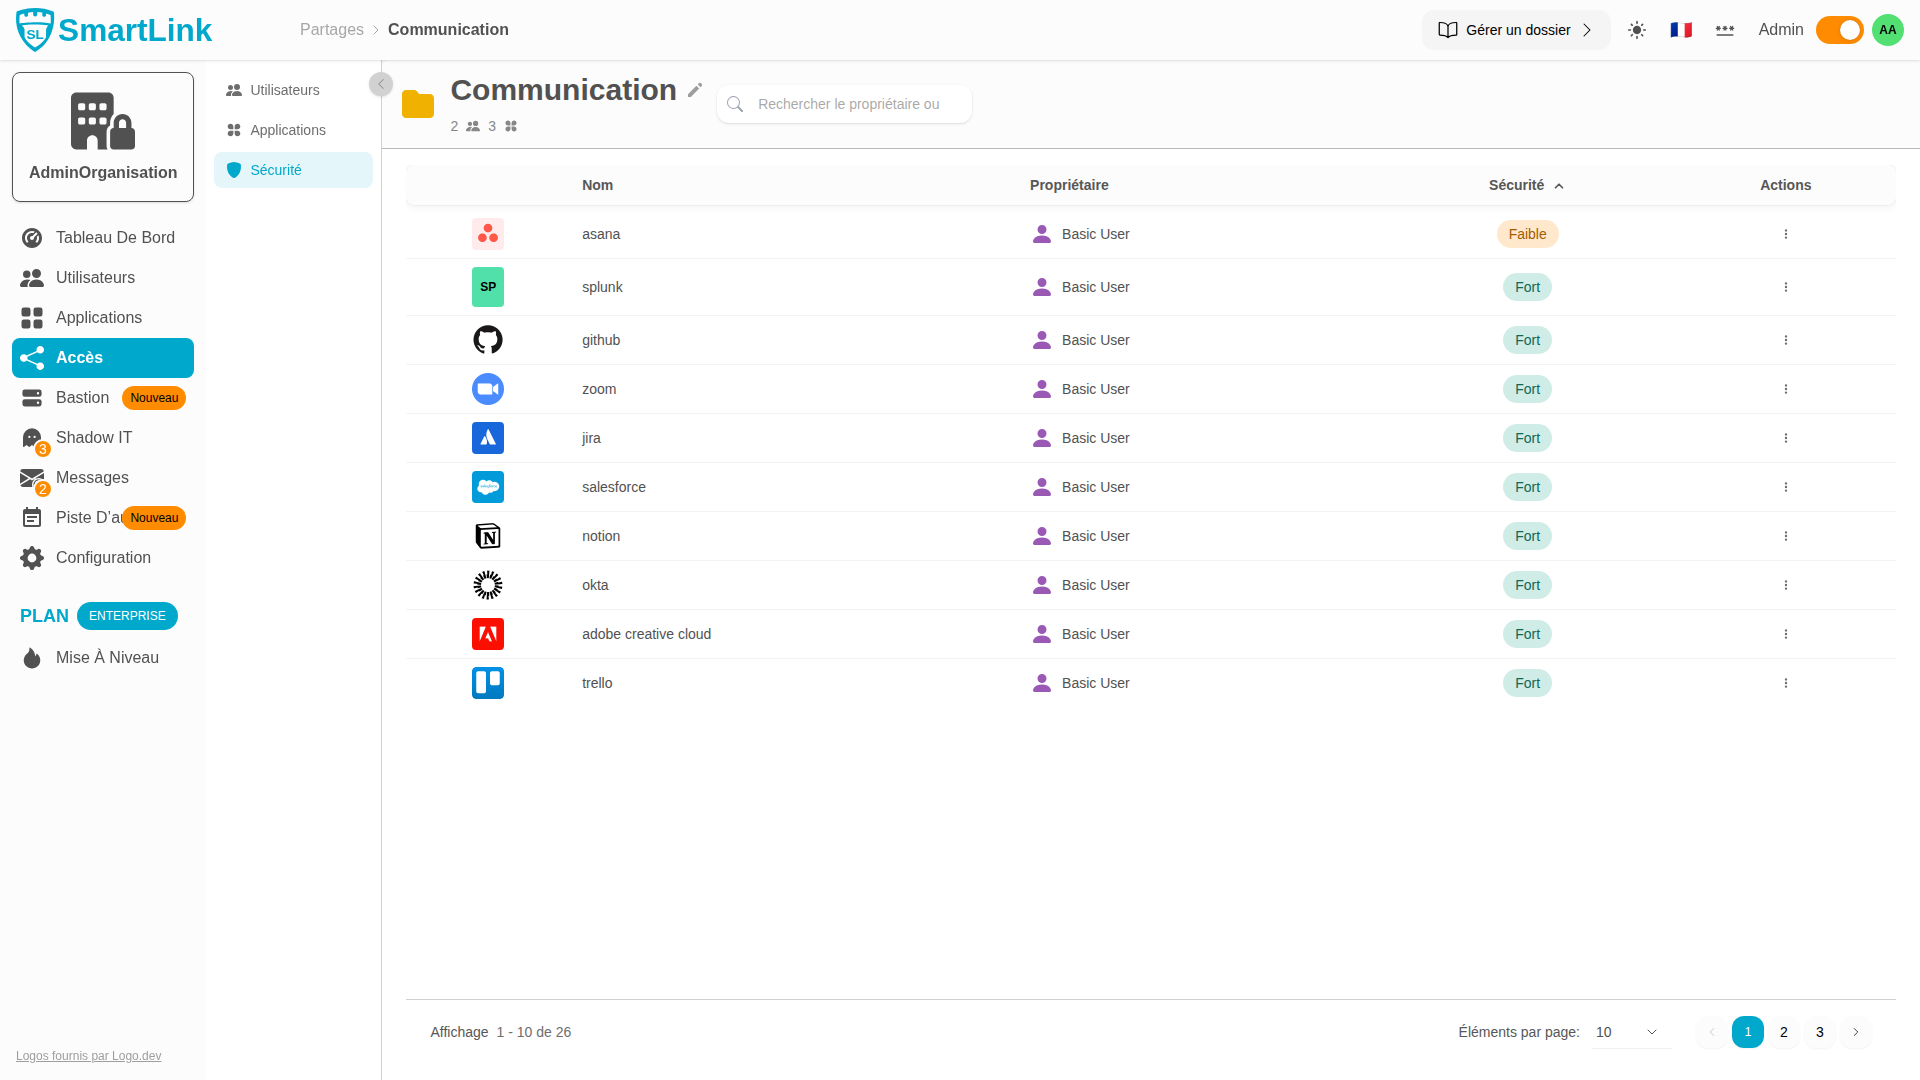Open Bastion in the sidebar menu
This screenshot has width=1920, height=1080.
coord(83,398)
